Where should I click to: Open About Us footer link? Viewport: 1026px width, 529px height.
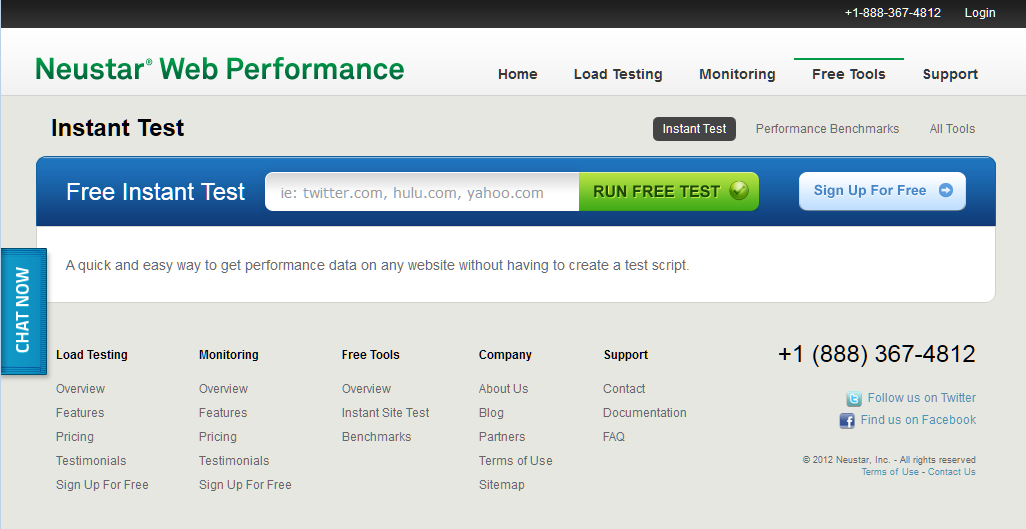click(x=503, y=389)
